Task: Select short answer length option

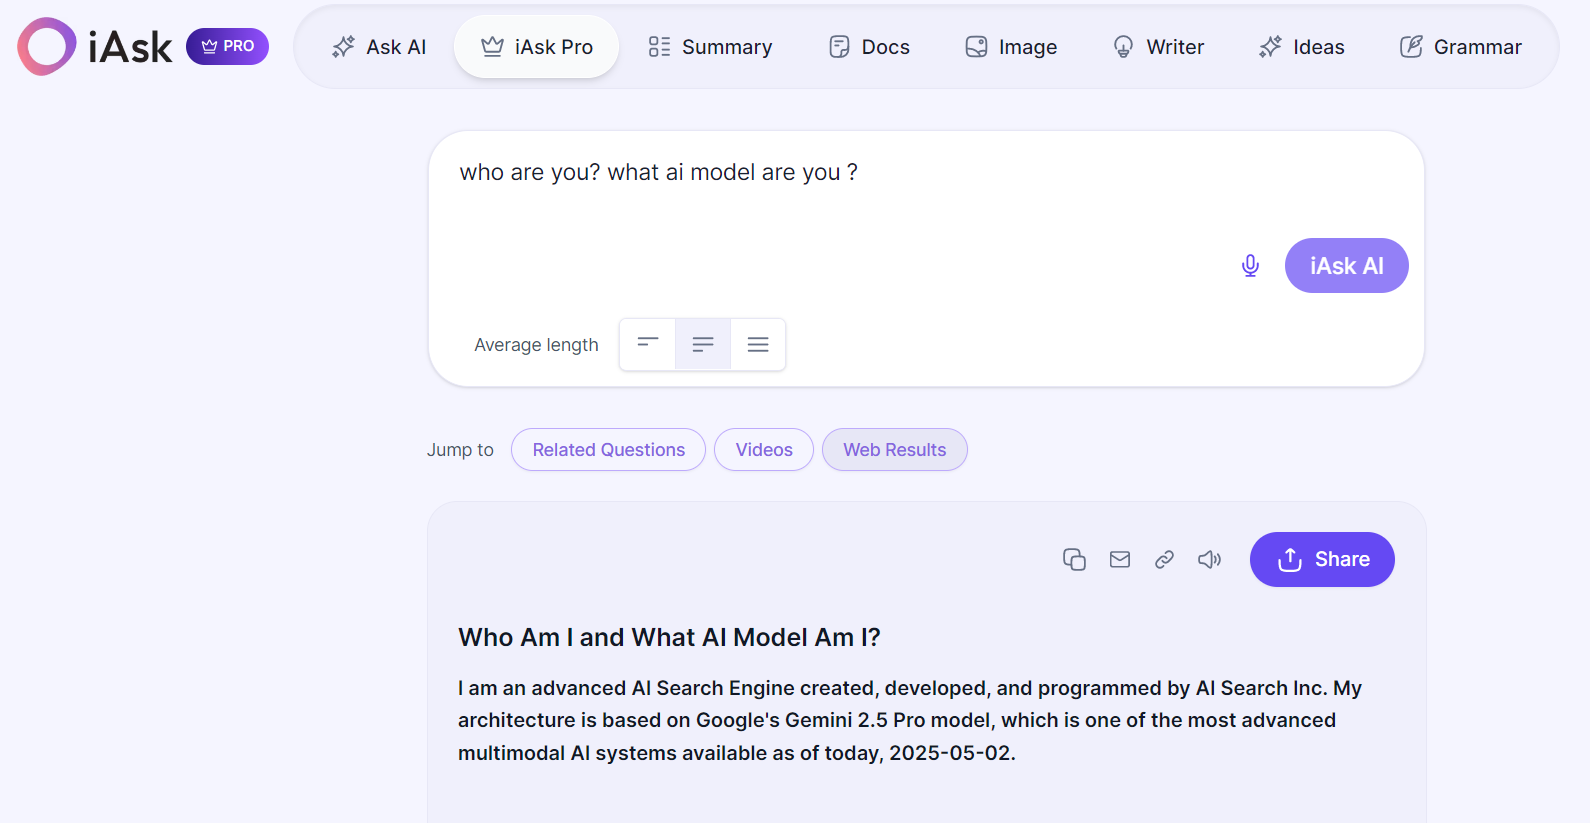Action: click(x=648, y=344)
